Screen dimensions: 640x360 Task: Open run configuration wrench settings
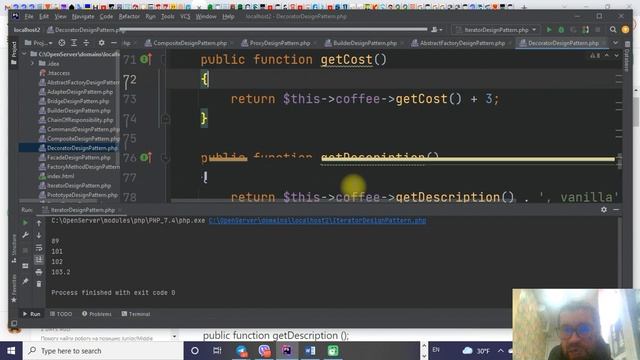click(25, 235)
